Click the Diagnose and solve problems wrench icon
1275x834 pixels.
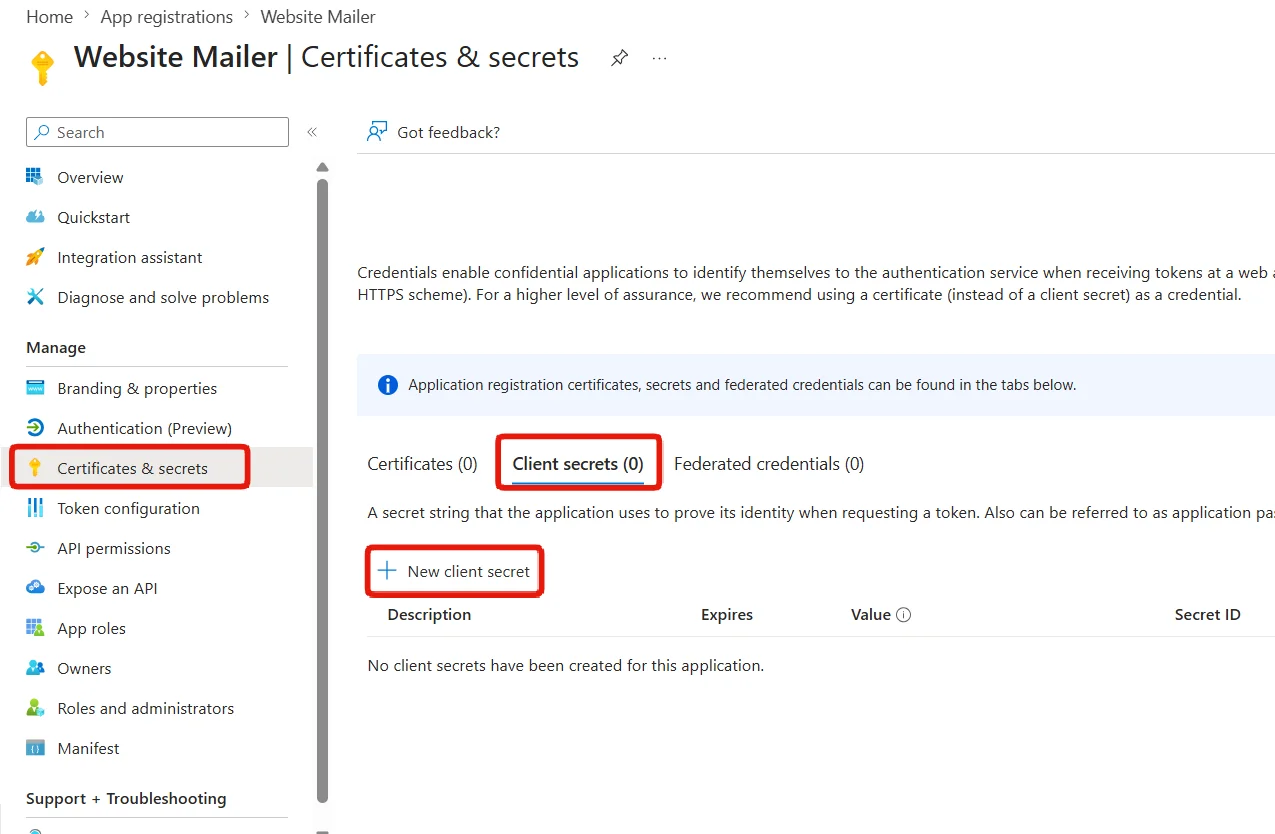coord(35,297)
